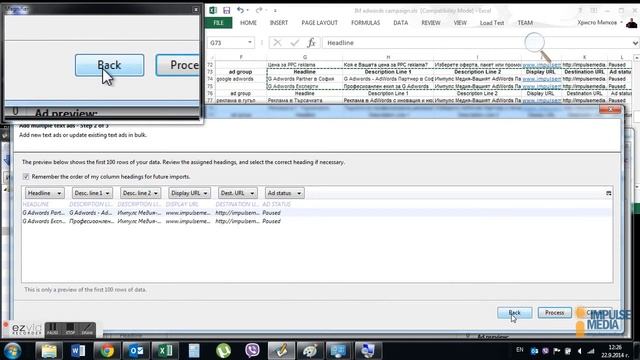The width and height of the screenshot is (640, 360).
Task: Open the Display URL column dropdown
Action: 189,193
